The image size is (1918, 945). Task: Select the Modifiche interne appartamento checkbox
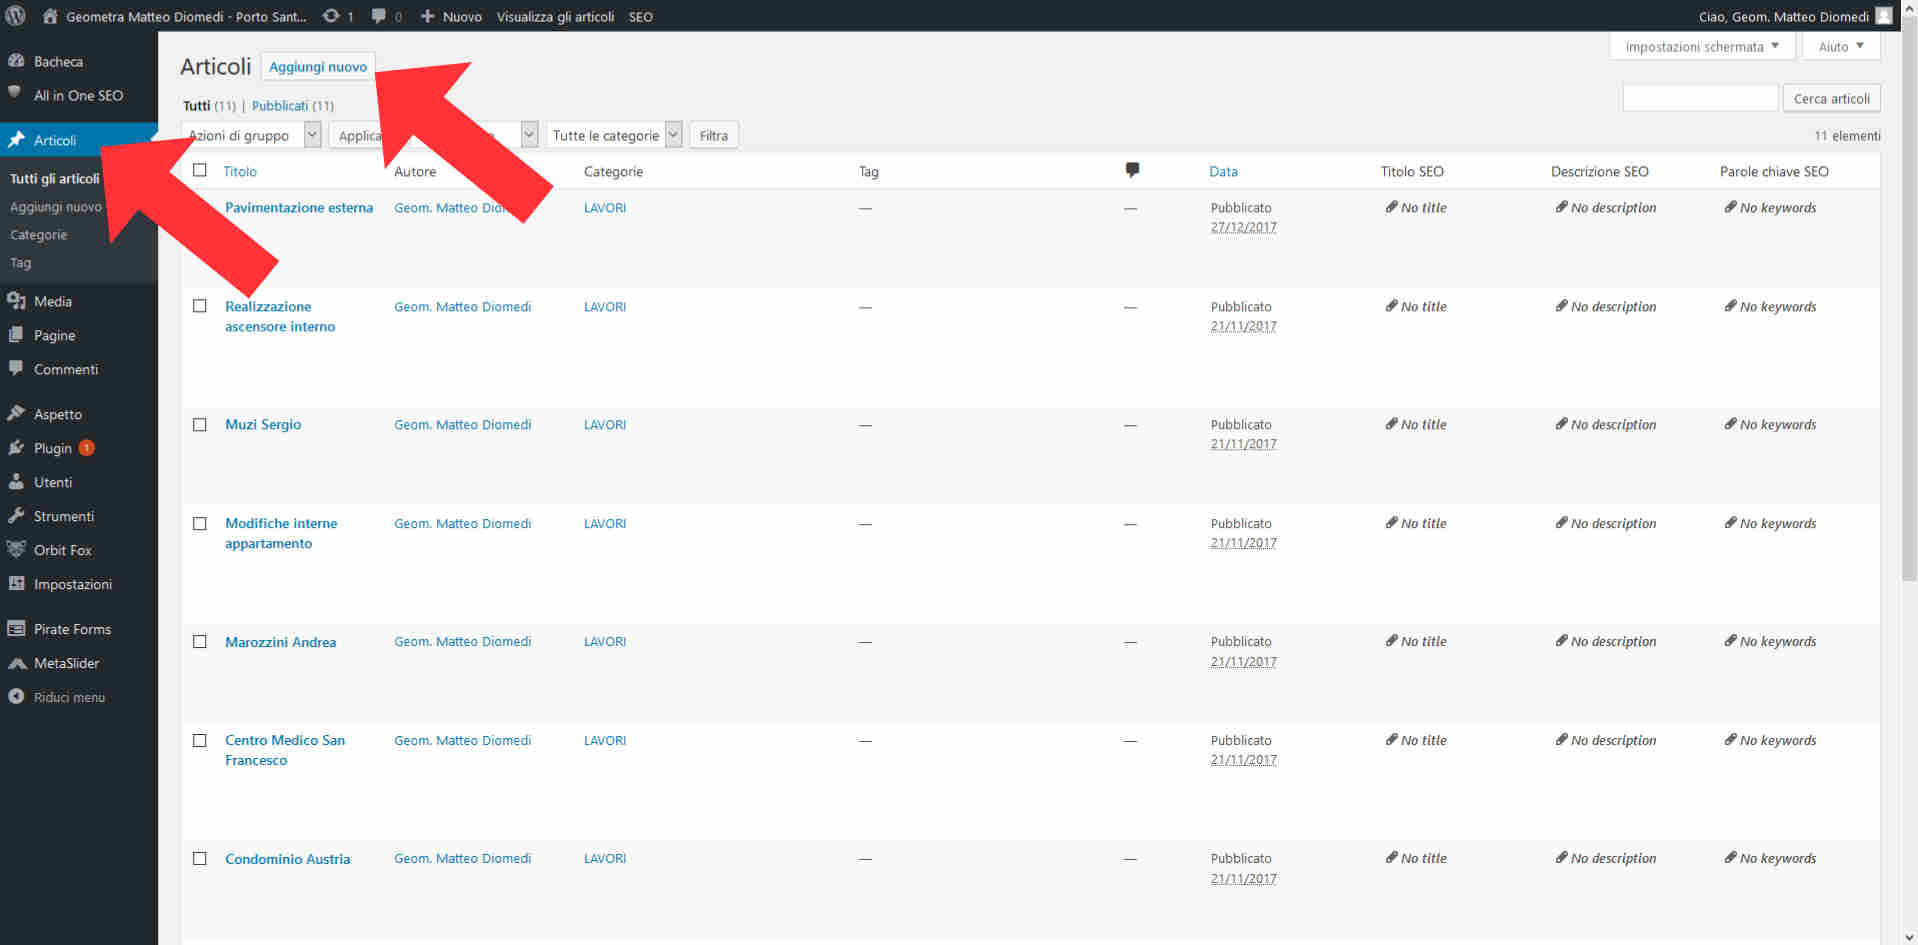[200, 524]
